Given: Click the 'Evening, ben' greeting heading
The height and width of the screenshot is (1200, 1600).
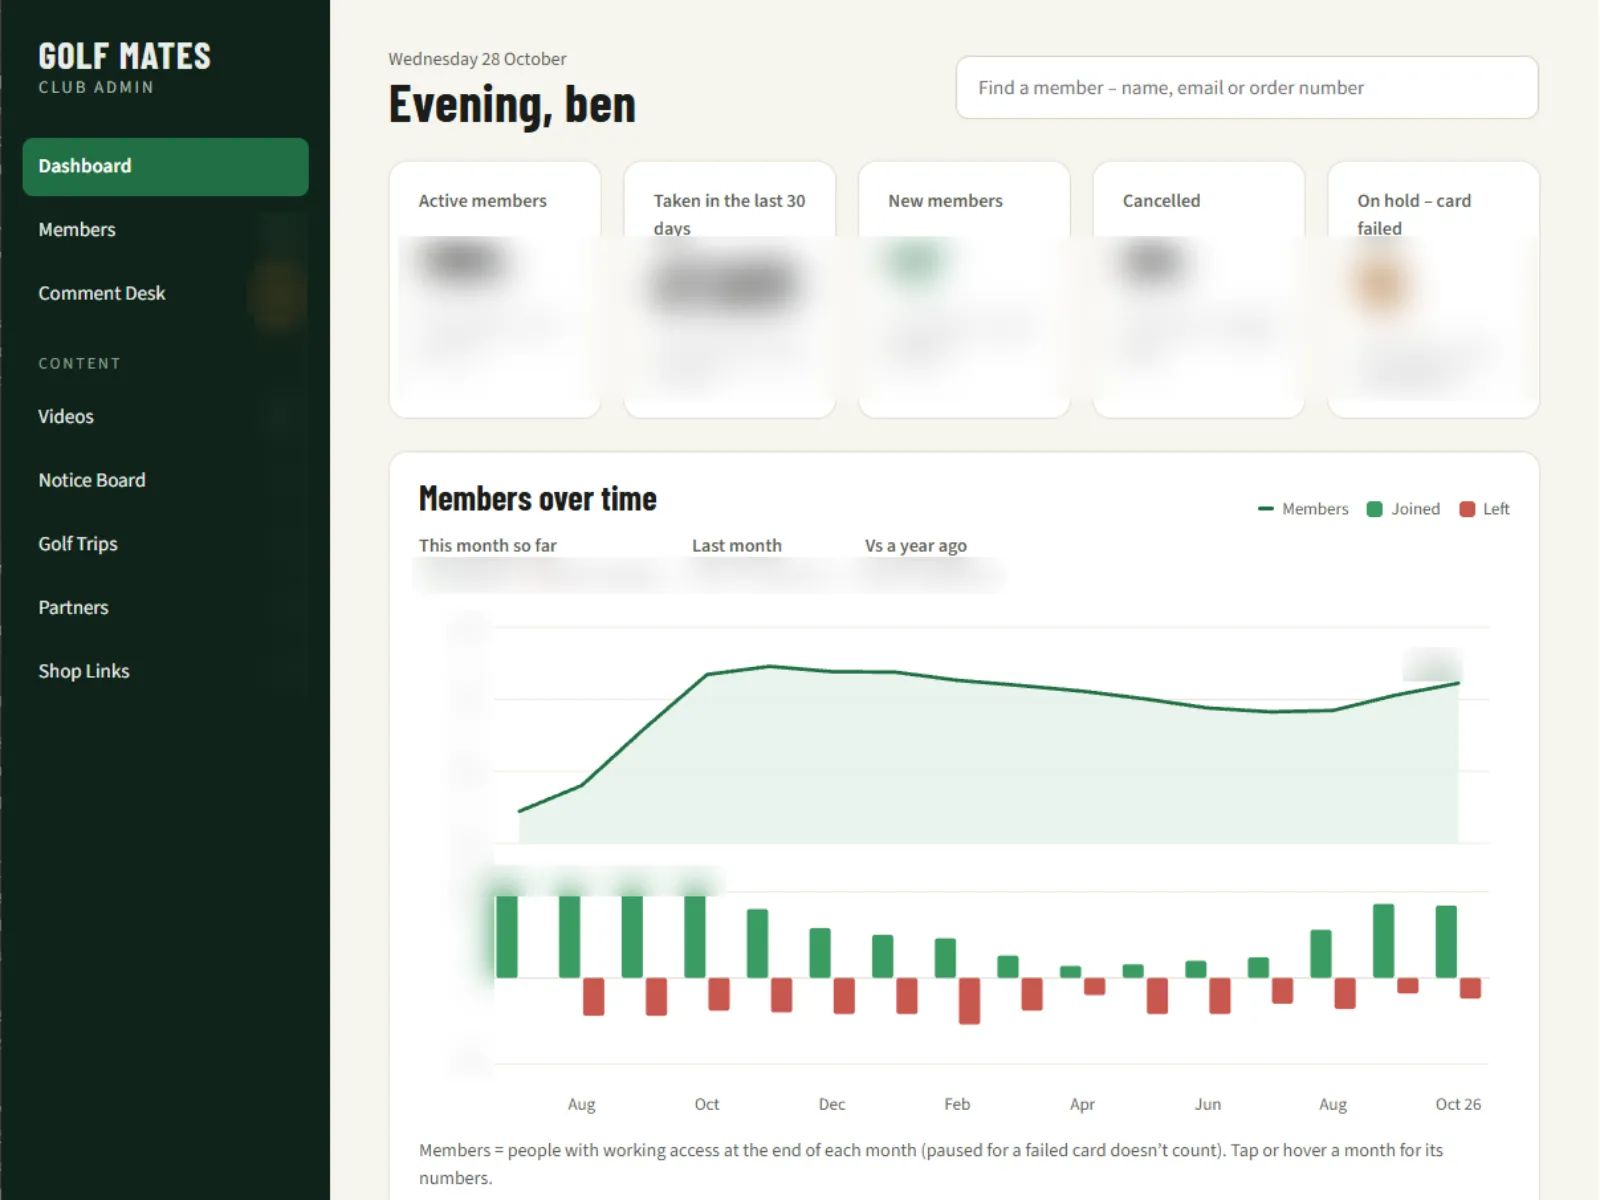Looking at the screenshot, I should tap(512, 105).
